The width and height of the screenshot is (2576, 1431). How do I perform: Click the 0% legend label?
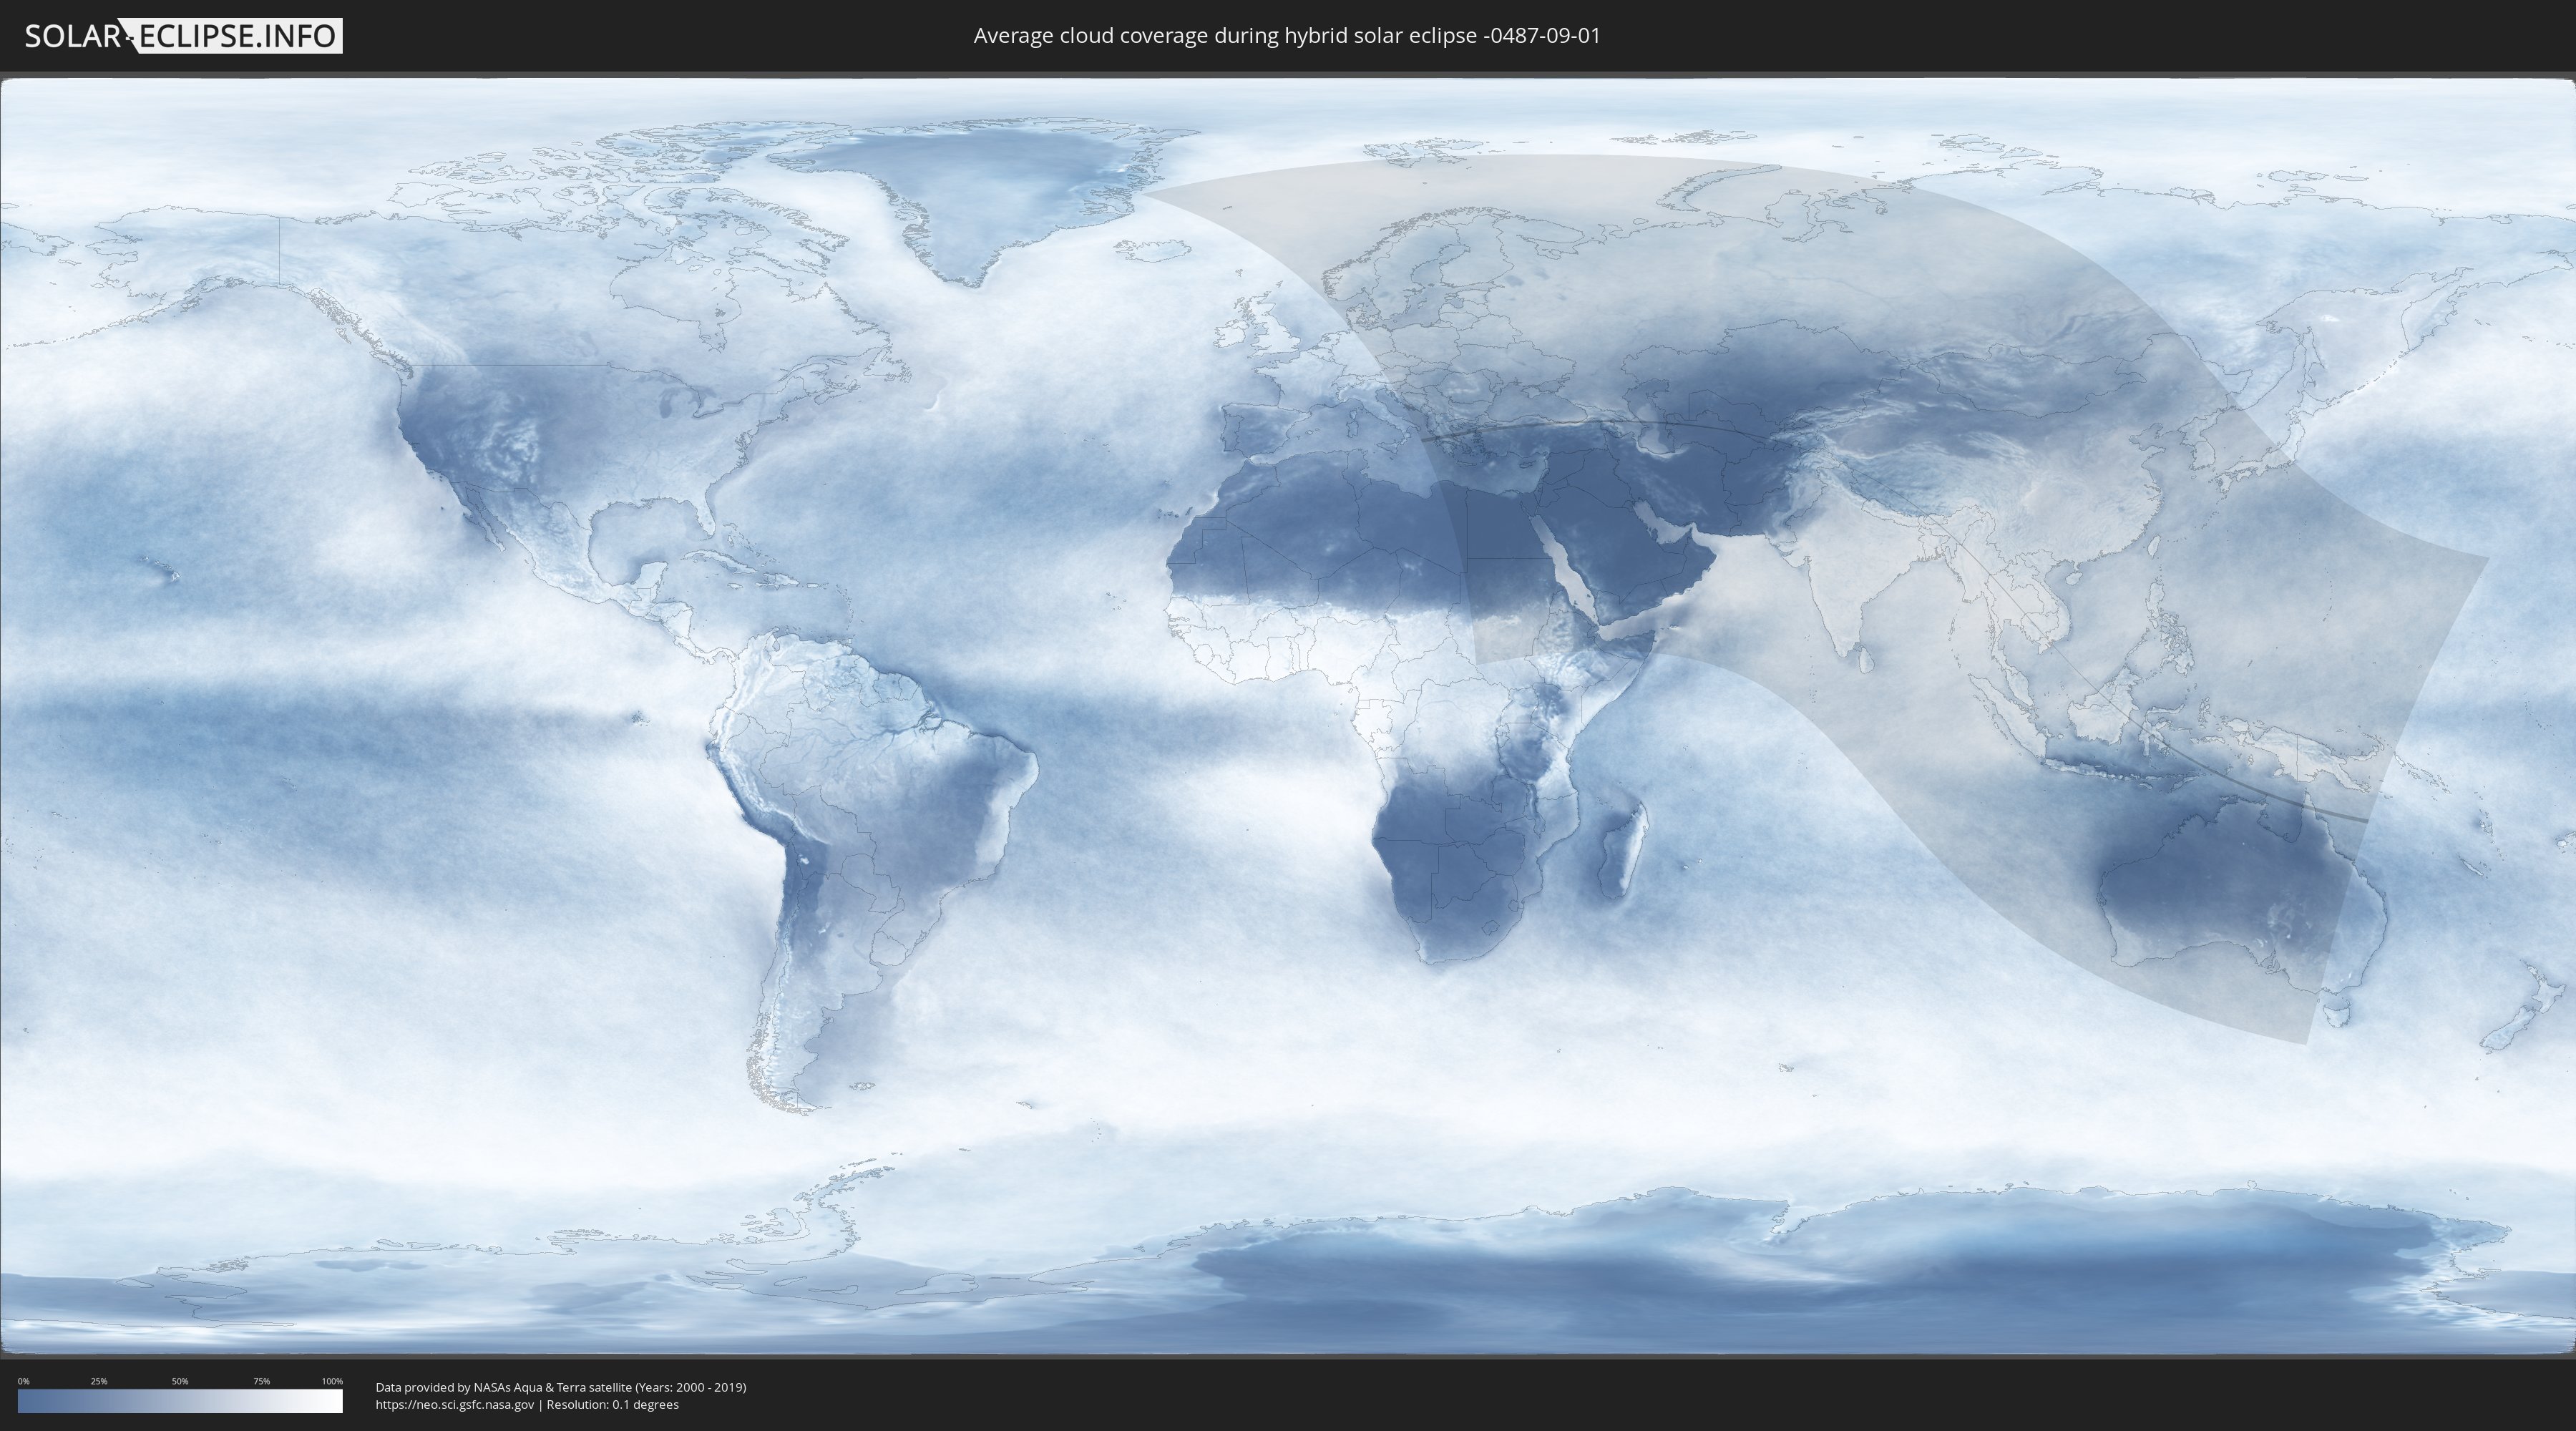23,1381
